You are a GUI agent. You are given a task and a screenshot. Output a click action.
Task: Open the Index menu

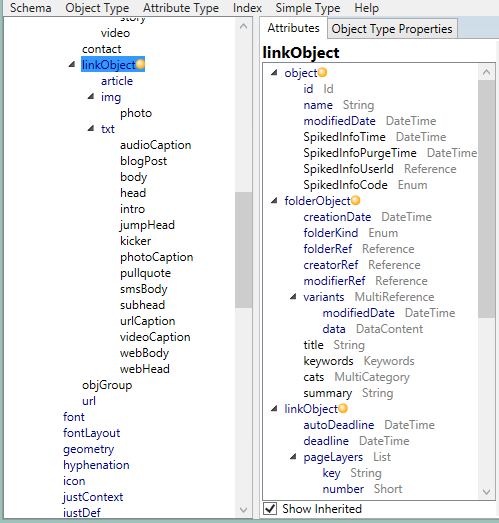click(247, 8)
